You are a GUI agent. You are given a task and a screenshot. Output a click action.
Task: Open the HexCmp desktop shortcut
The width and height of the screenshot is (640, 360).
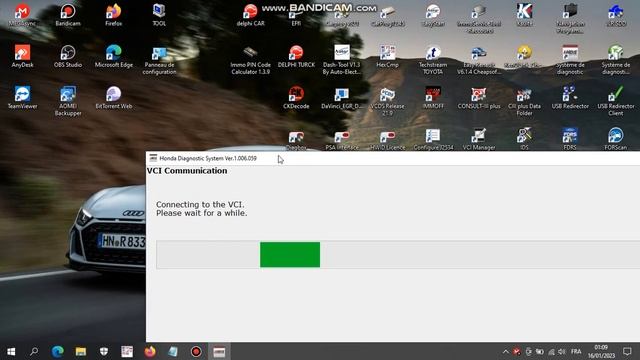(387, 56)
